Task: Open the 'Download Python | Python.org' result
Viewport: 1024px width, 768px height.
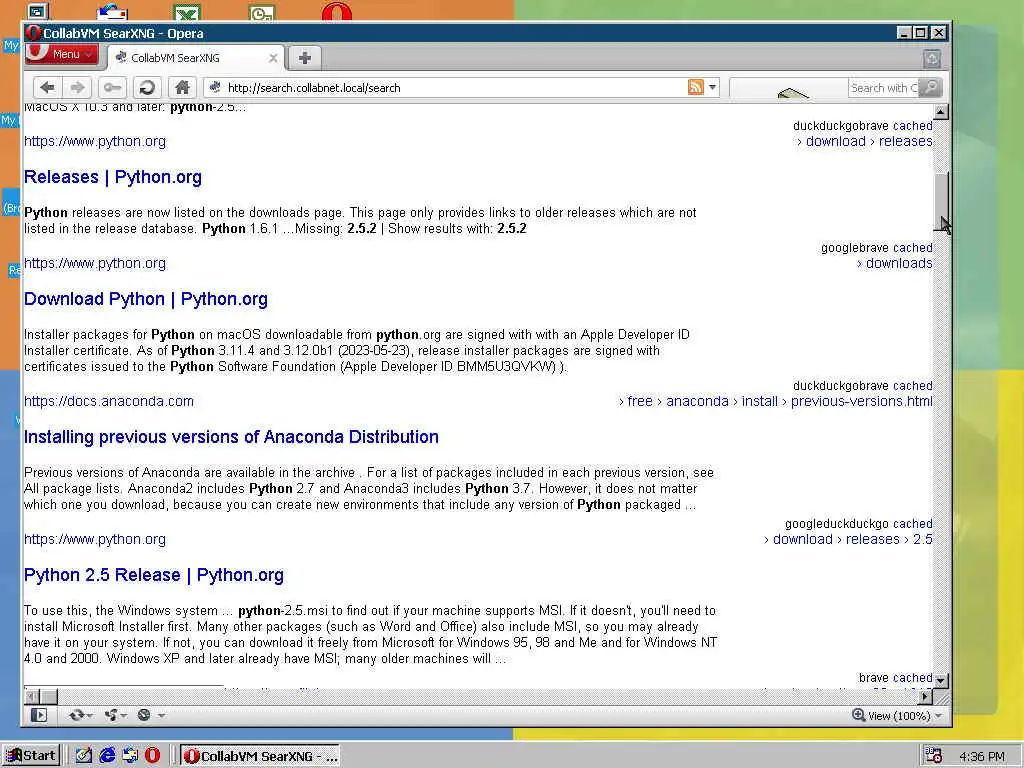Action: coord(146,299)
